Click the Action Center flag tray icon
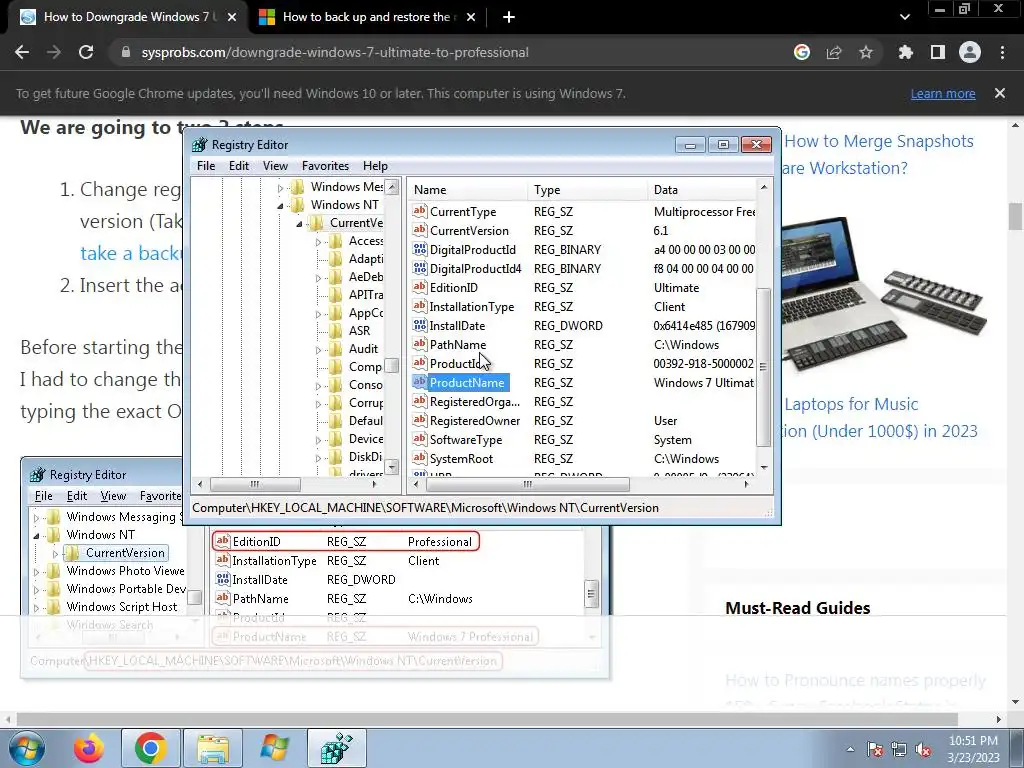 pyautogui.click(x=875, y=749)
